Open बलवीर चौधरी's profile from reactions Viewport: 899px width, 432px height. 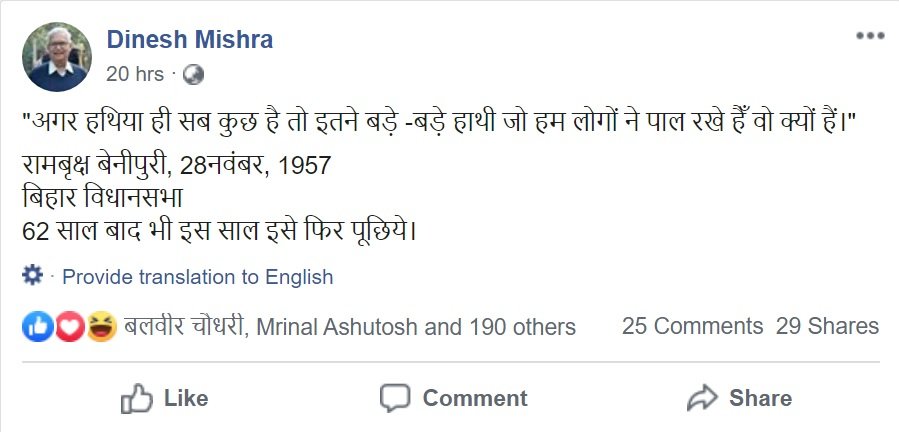point(185,326)
